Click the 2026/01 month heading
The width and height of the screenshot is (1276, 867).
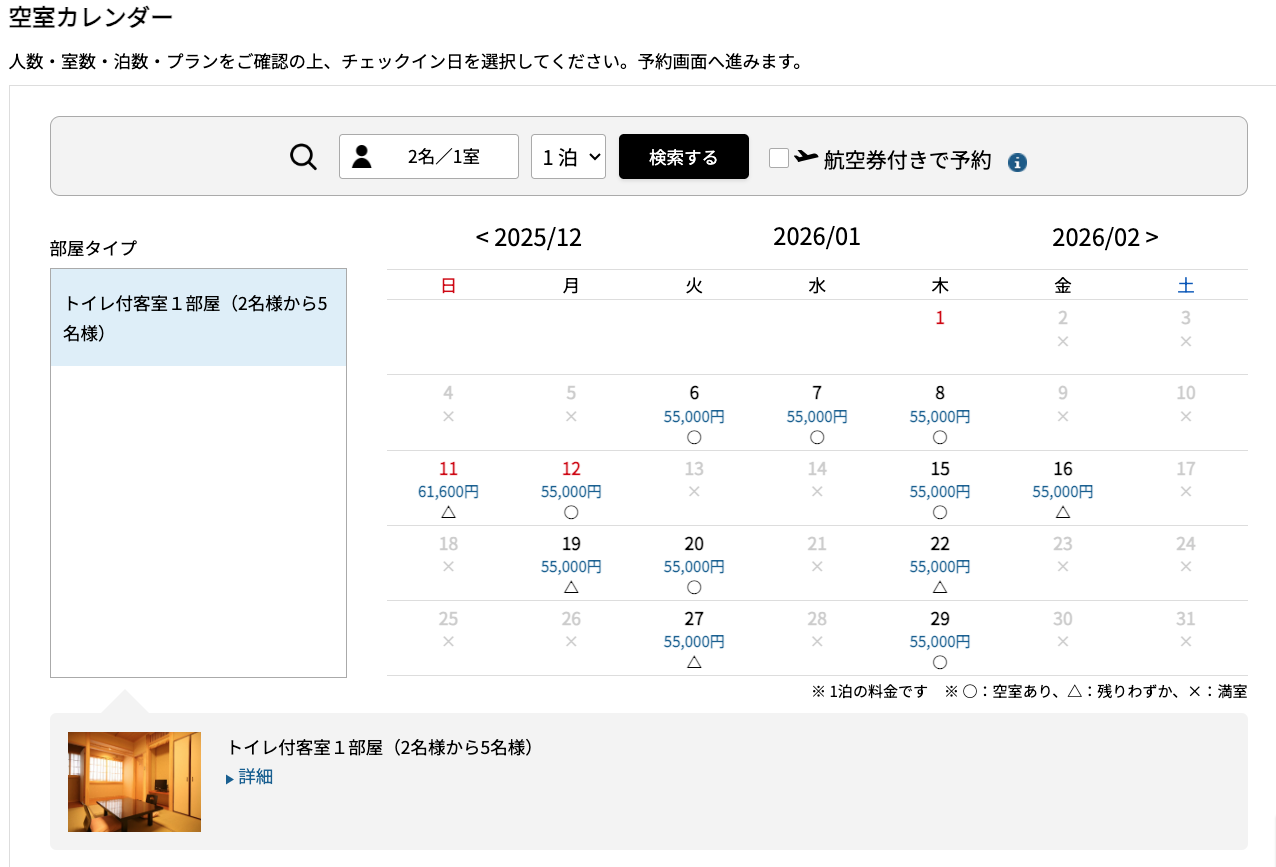pos(816,236)
